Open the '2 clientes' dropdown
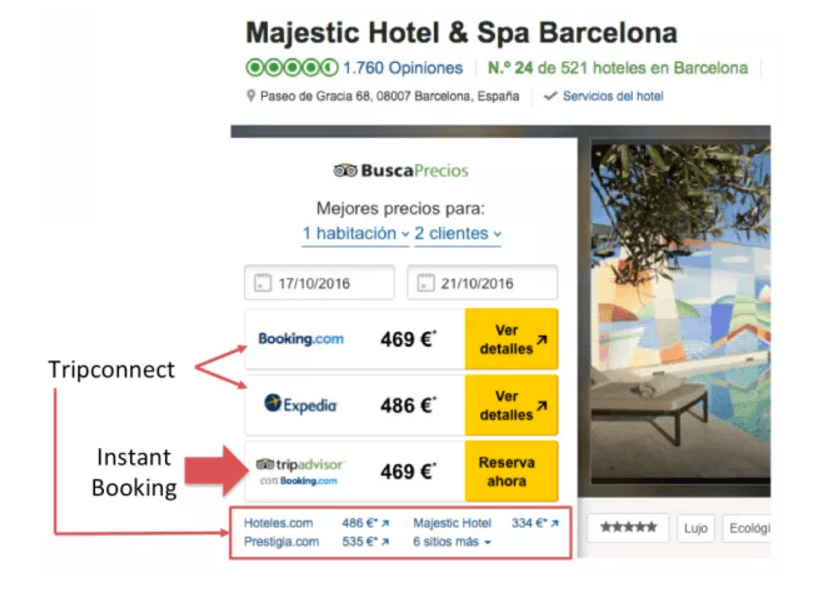Screen dimensions: 813x589 pos(458,234)
